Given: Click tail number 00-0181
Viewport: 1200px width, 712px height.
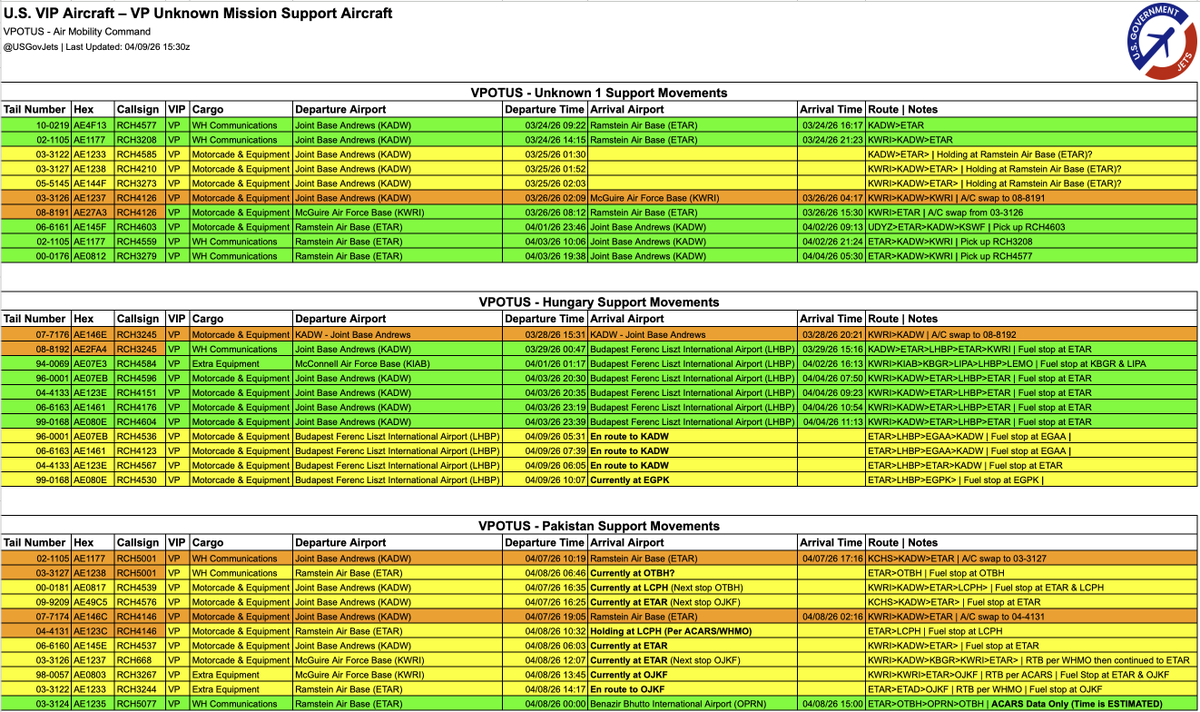Looking at the screenshot, I should click(35, 588).
